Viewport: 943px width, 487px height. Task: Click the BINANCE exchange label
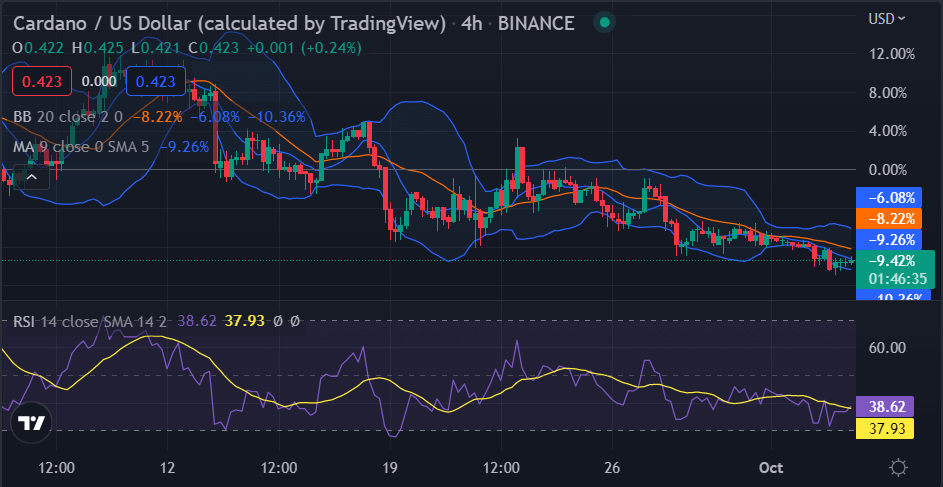[535, 23]
